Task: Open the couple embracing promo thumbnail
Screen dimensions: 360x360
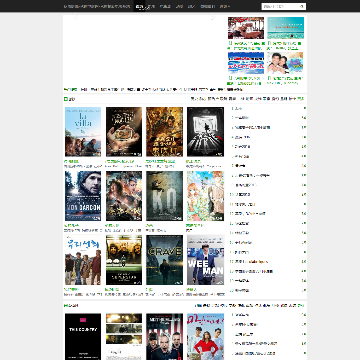Action: click(285, 63)
